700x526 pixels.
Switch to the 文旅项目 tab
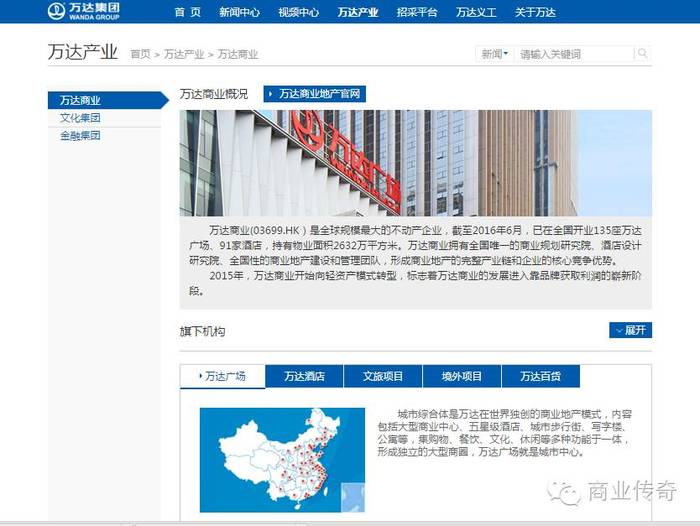(383, 376)
